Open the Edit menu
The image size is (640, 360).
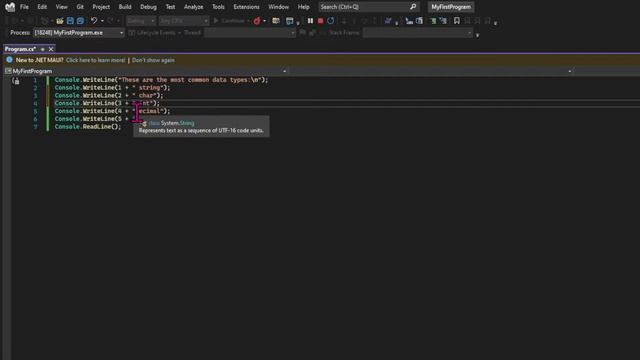click(42, 7)
